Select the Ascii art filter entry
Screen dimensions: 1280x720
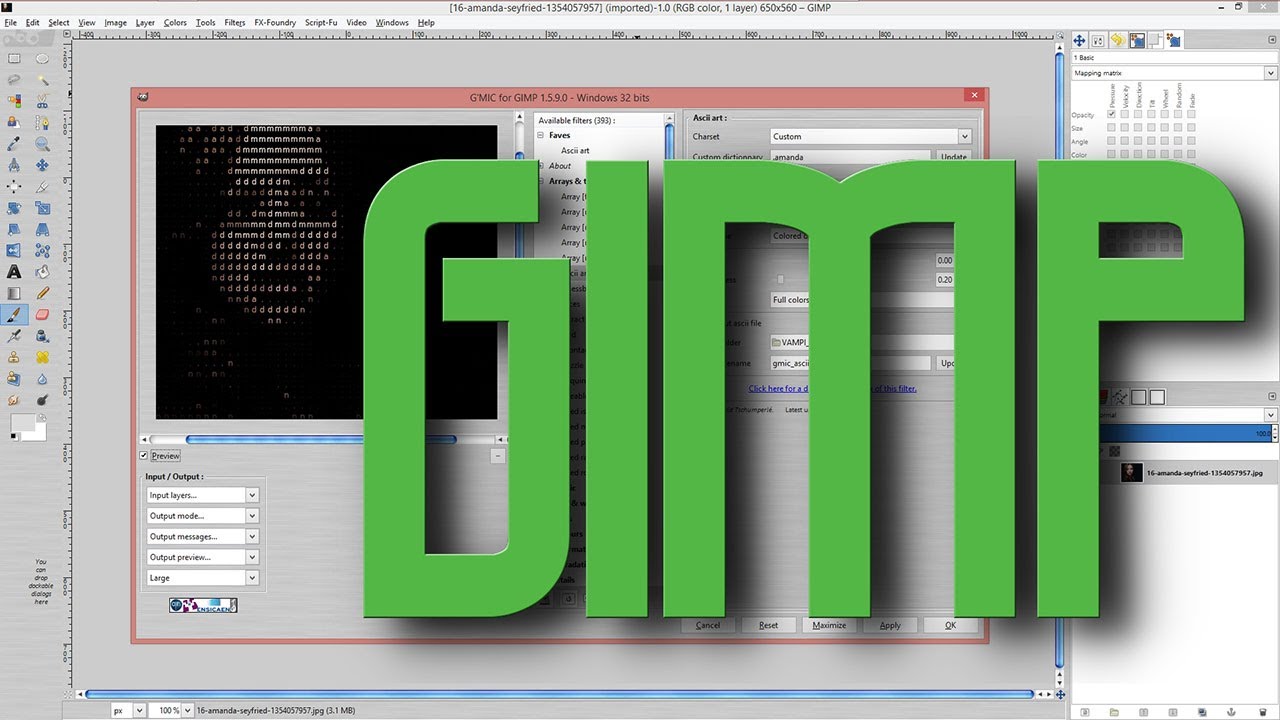[x=575, y=151]
